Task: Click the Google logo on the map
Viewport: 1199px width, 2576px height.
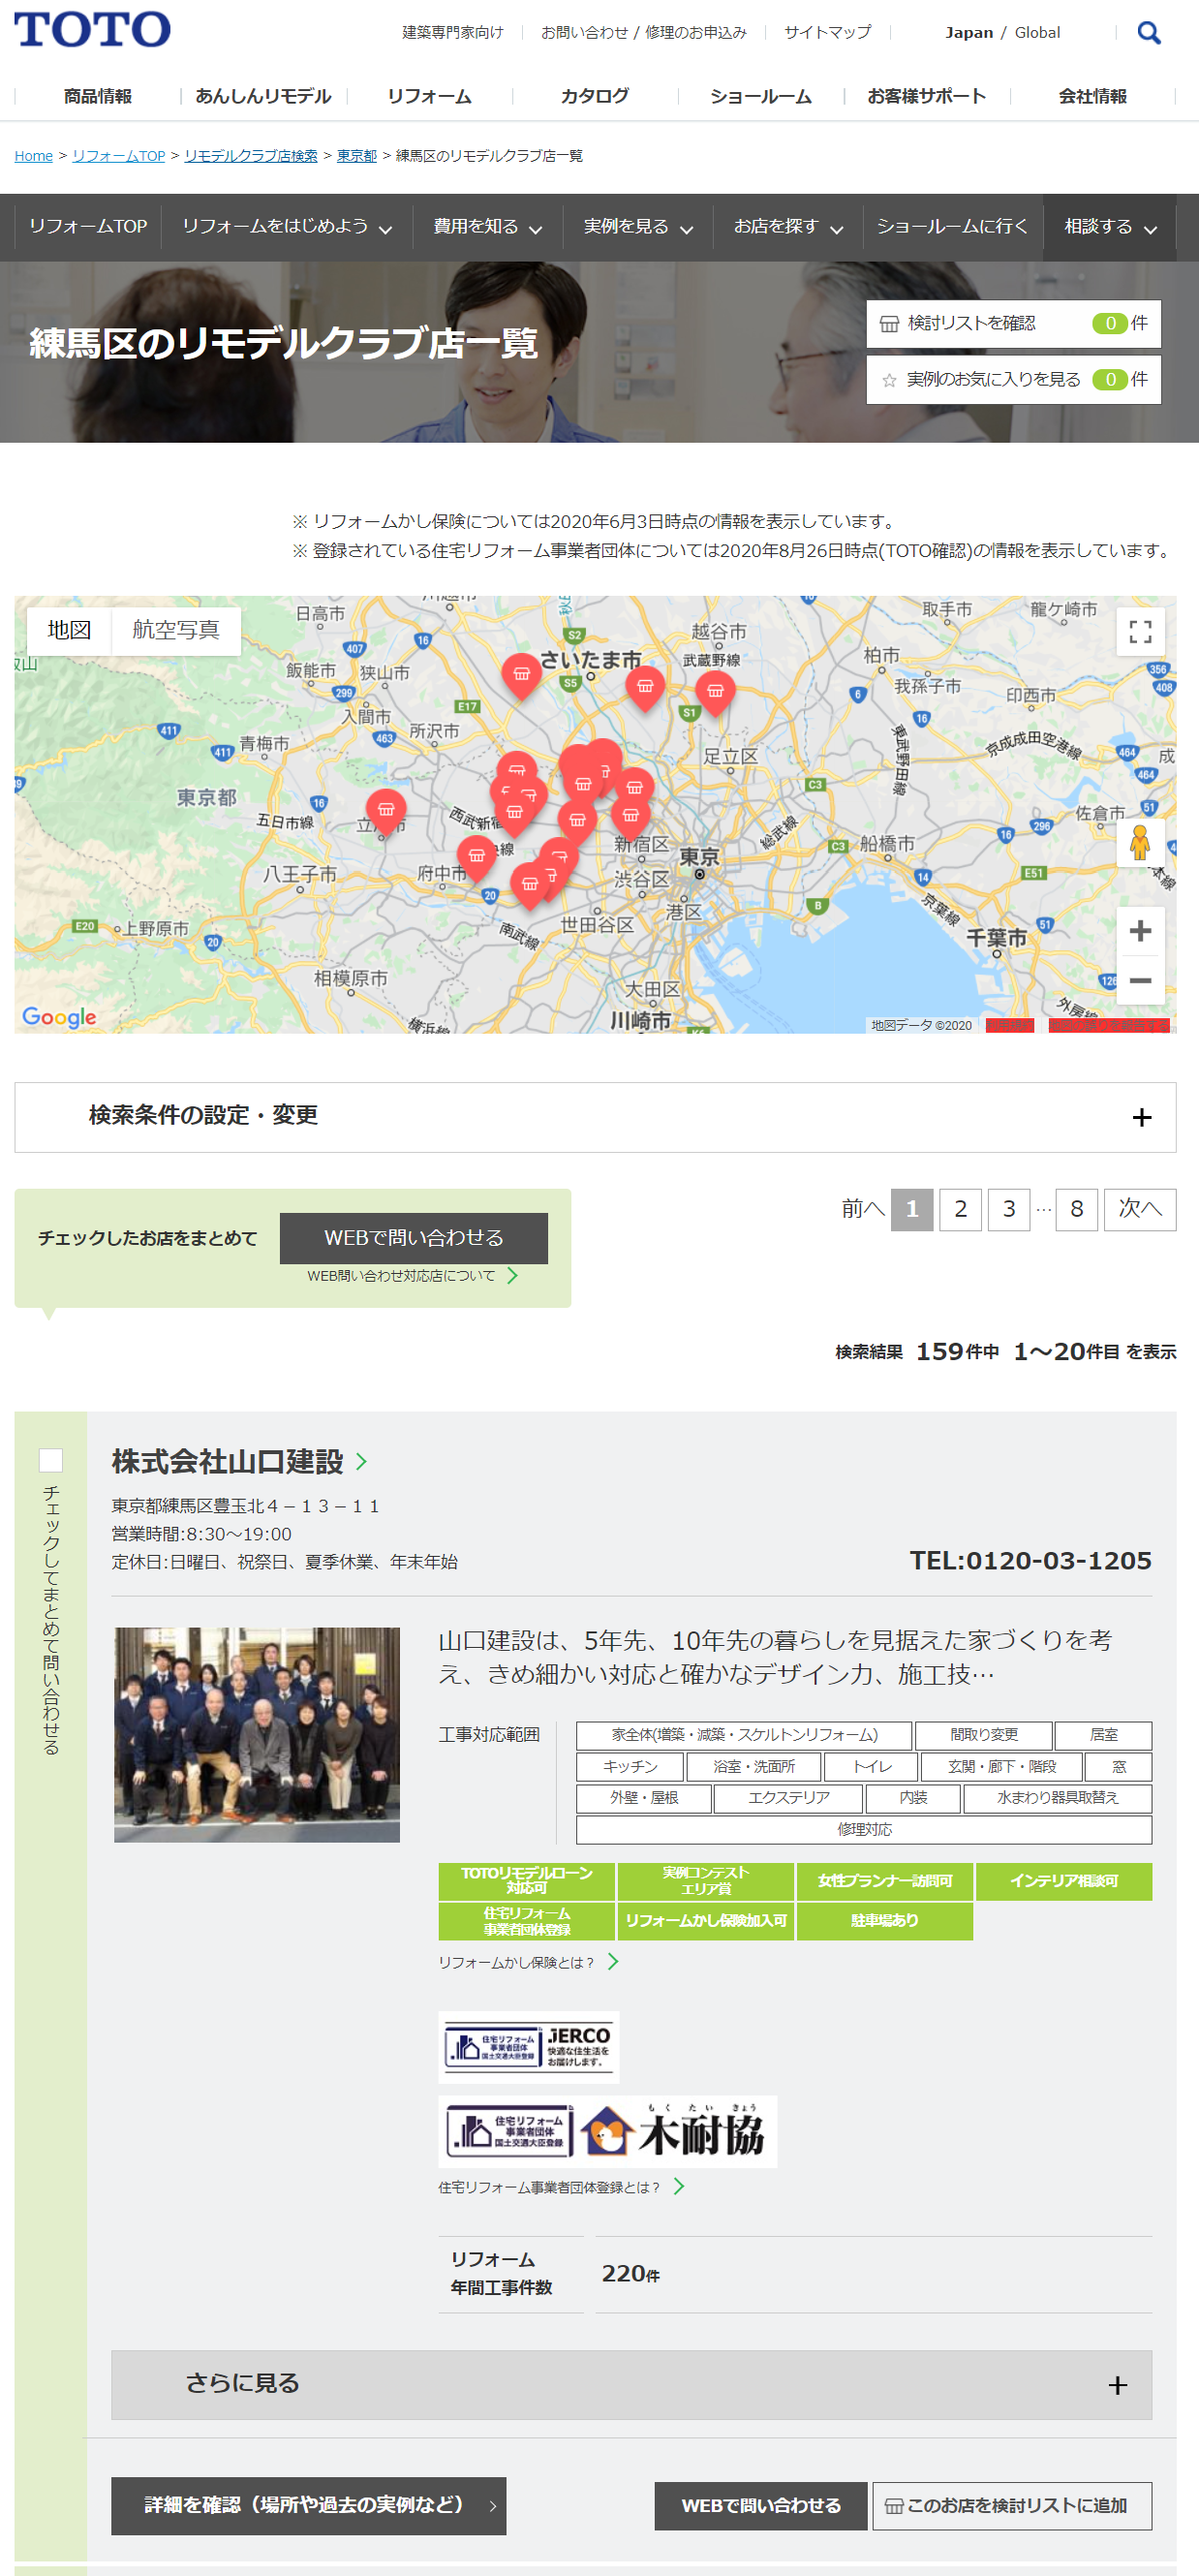Action: tap(59, 1017)
